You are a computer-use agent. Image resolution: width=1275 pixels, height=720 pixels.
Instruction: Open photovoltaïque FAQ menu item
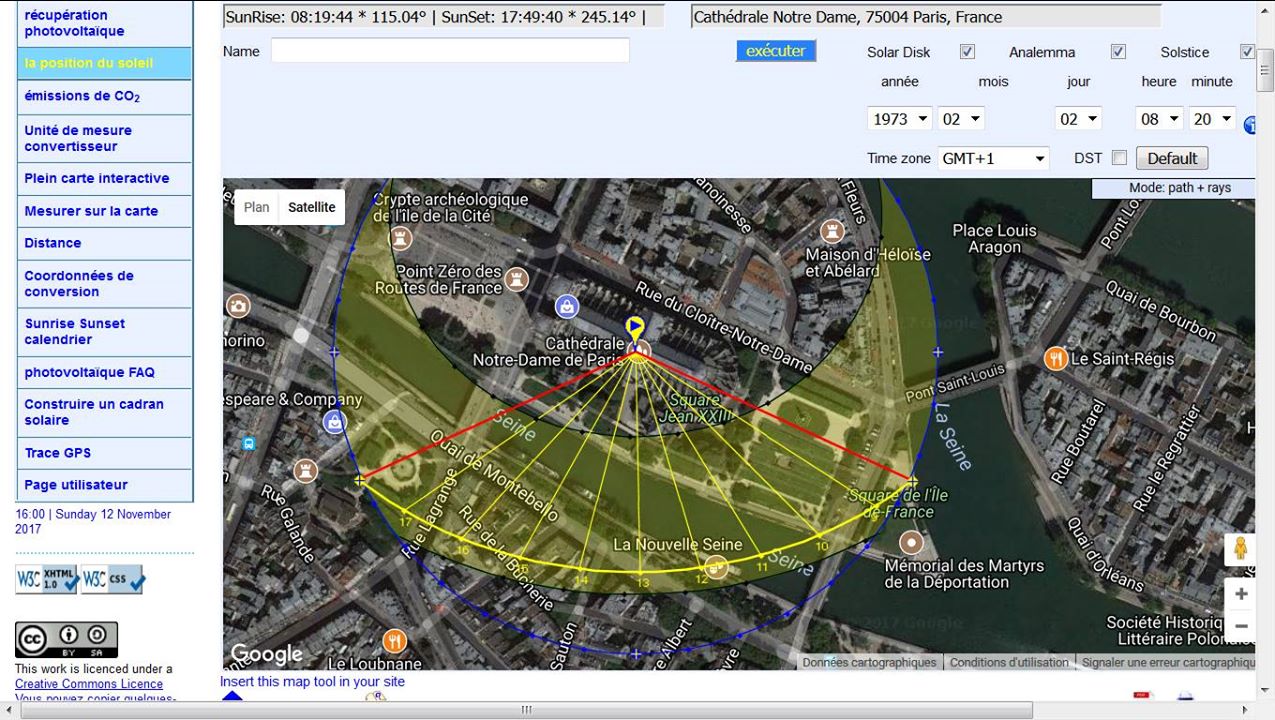[x=104, y=372]
